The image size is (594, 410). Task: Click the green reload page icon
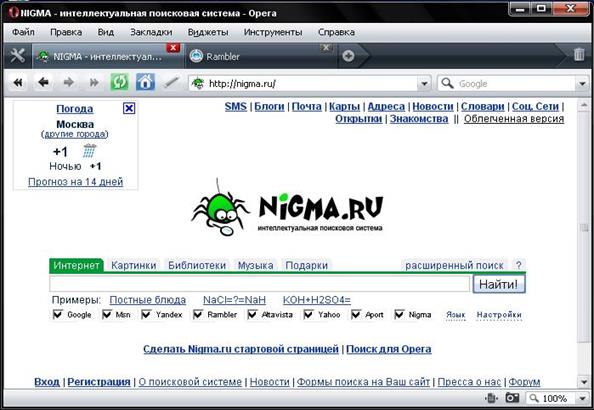click(x=119, y=82)
